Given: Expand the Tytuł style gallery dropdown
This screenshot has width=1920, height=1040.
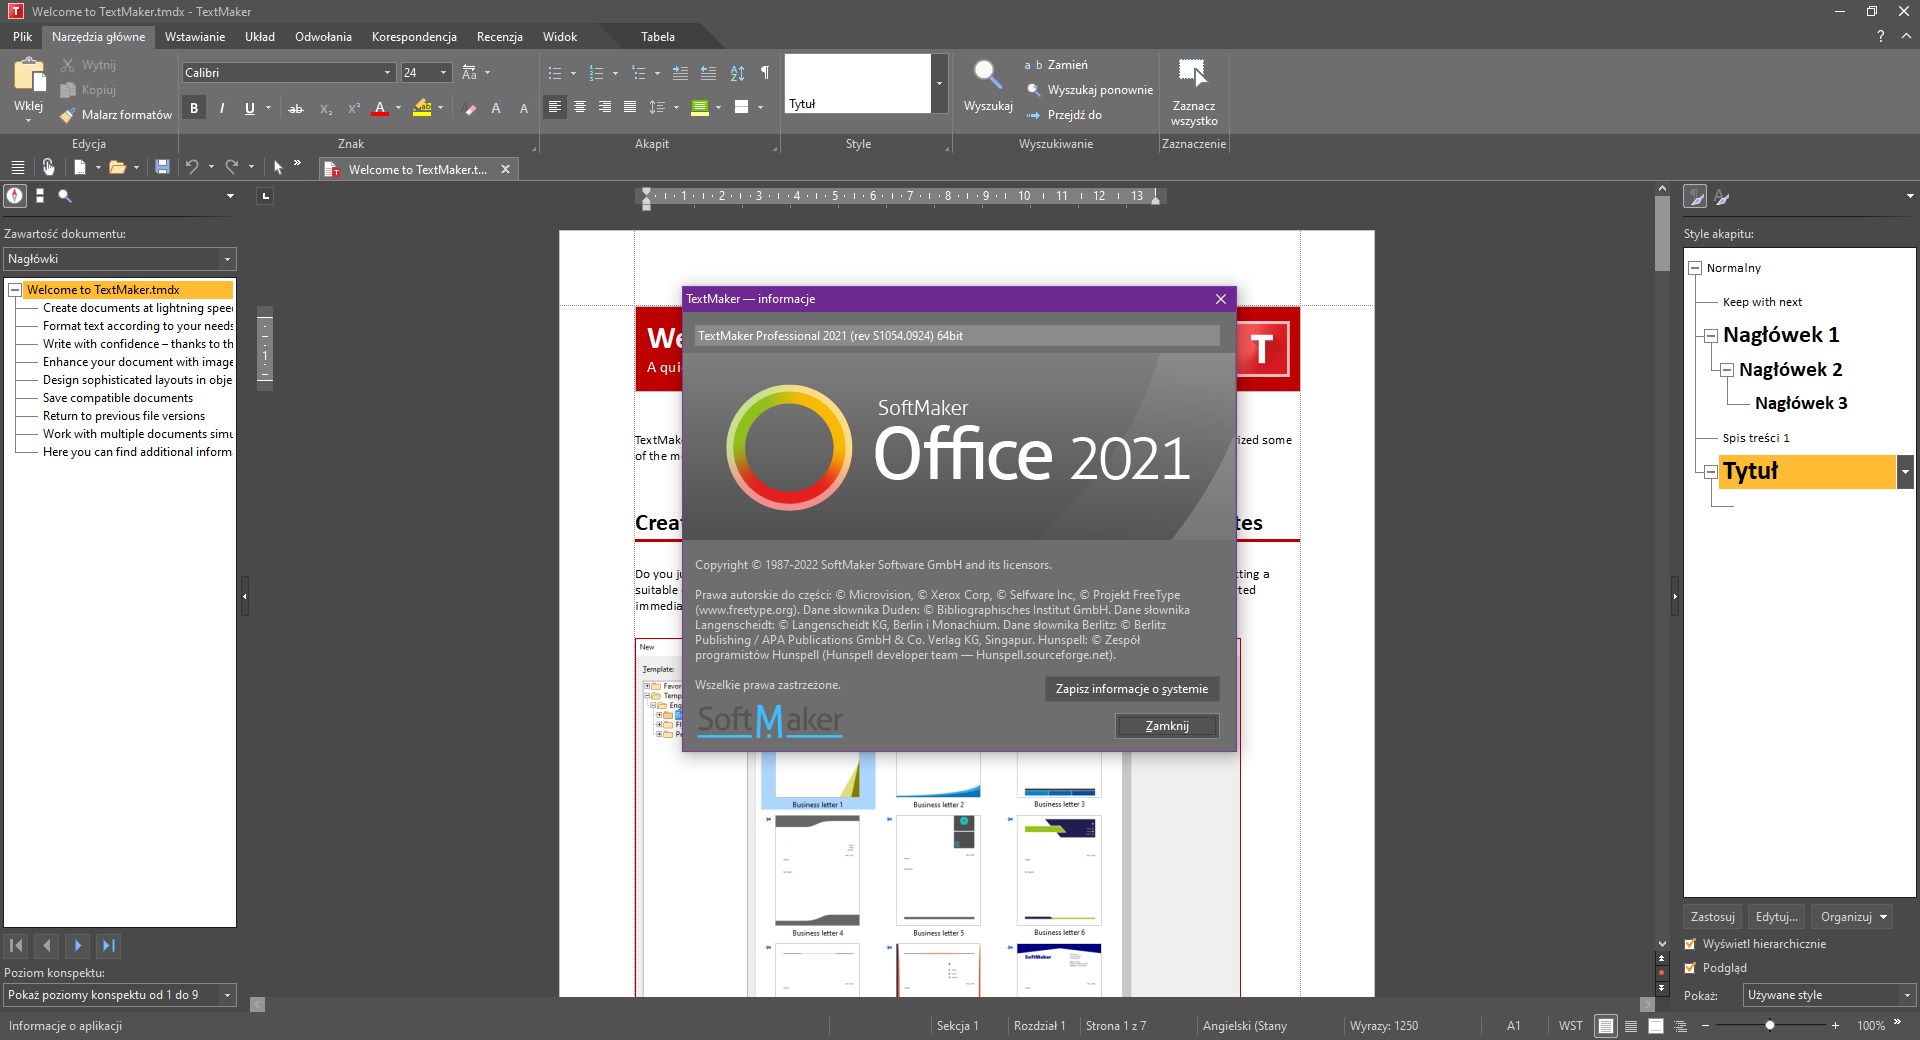Looking at the screenshot, I should (x=939, y=83).
